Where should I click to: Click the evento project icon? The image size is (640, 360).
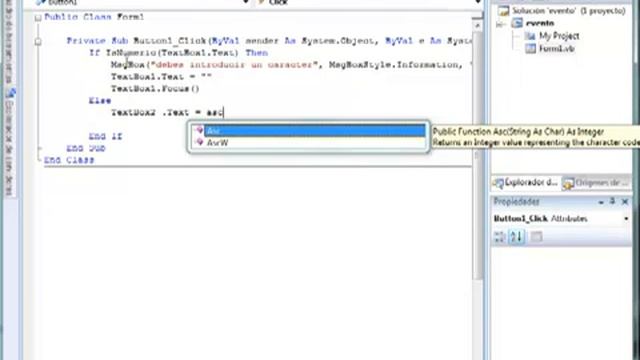click(517, 23)
